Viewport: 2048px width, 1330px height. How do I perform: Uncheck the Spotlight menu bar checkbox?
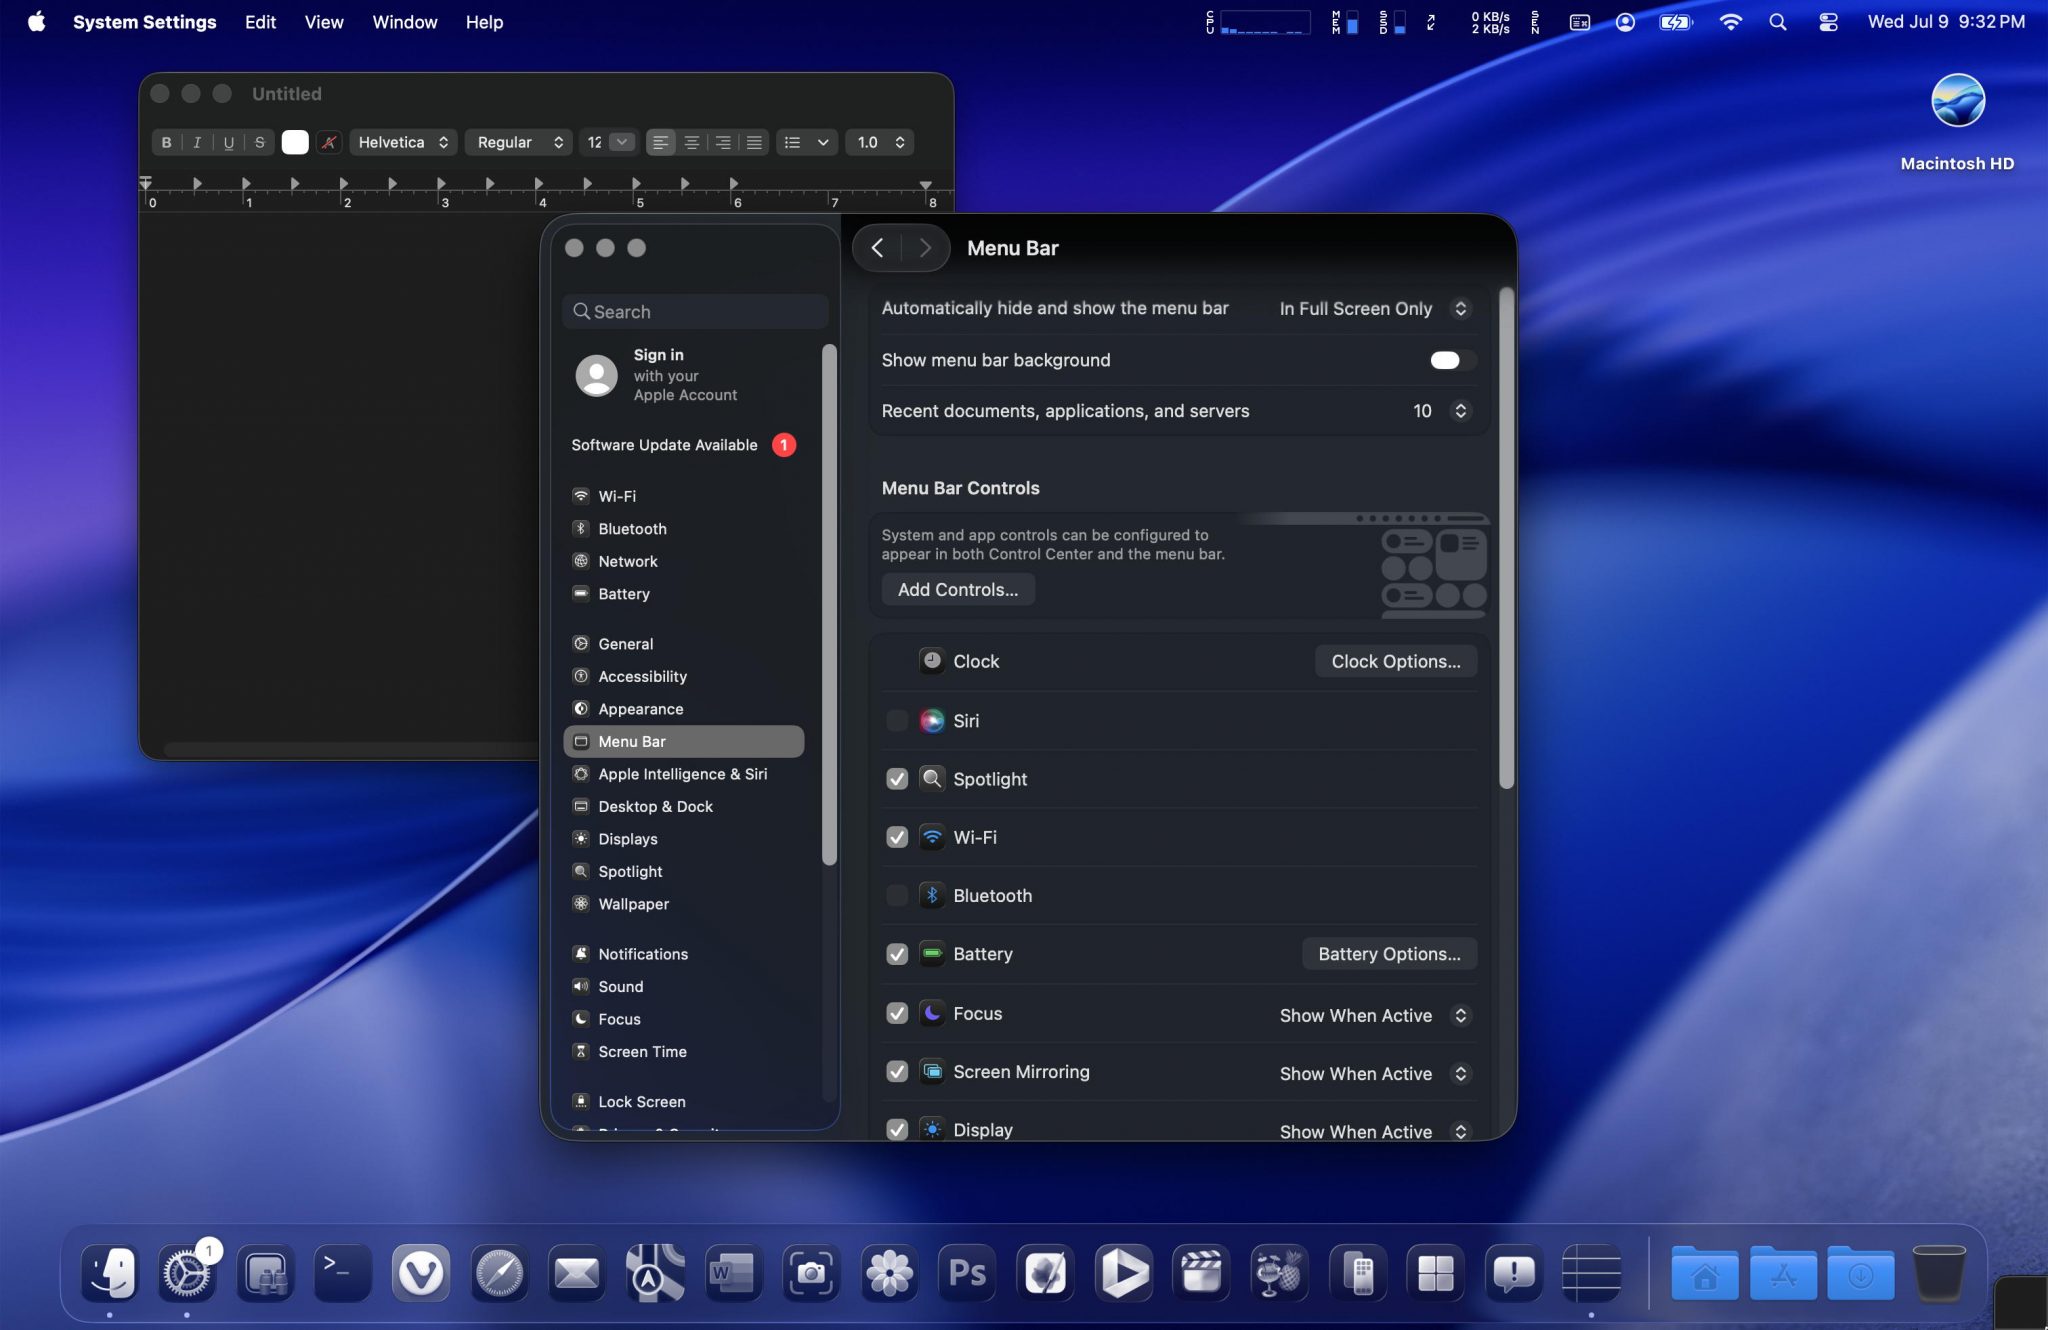click(897, 779)
